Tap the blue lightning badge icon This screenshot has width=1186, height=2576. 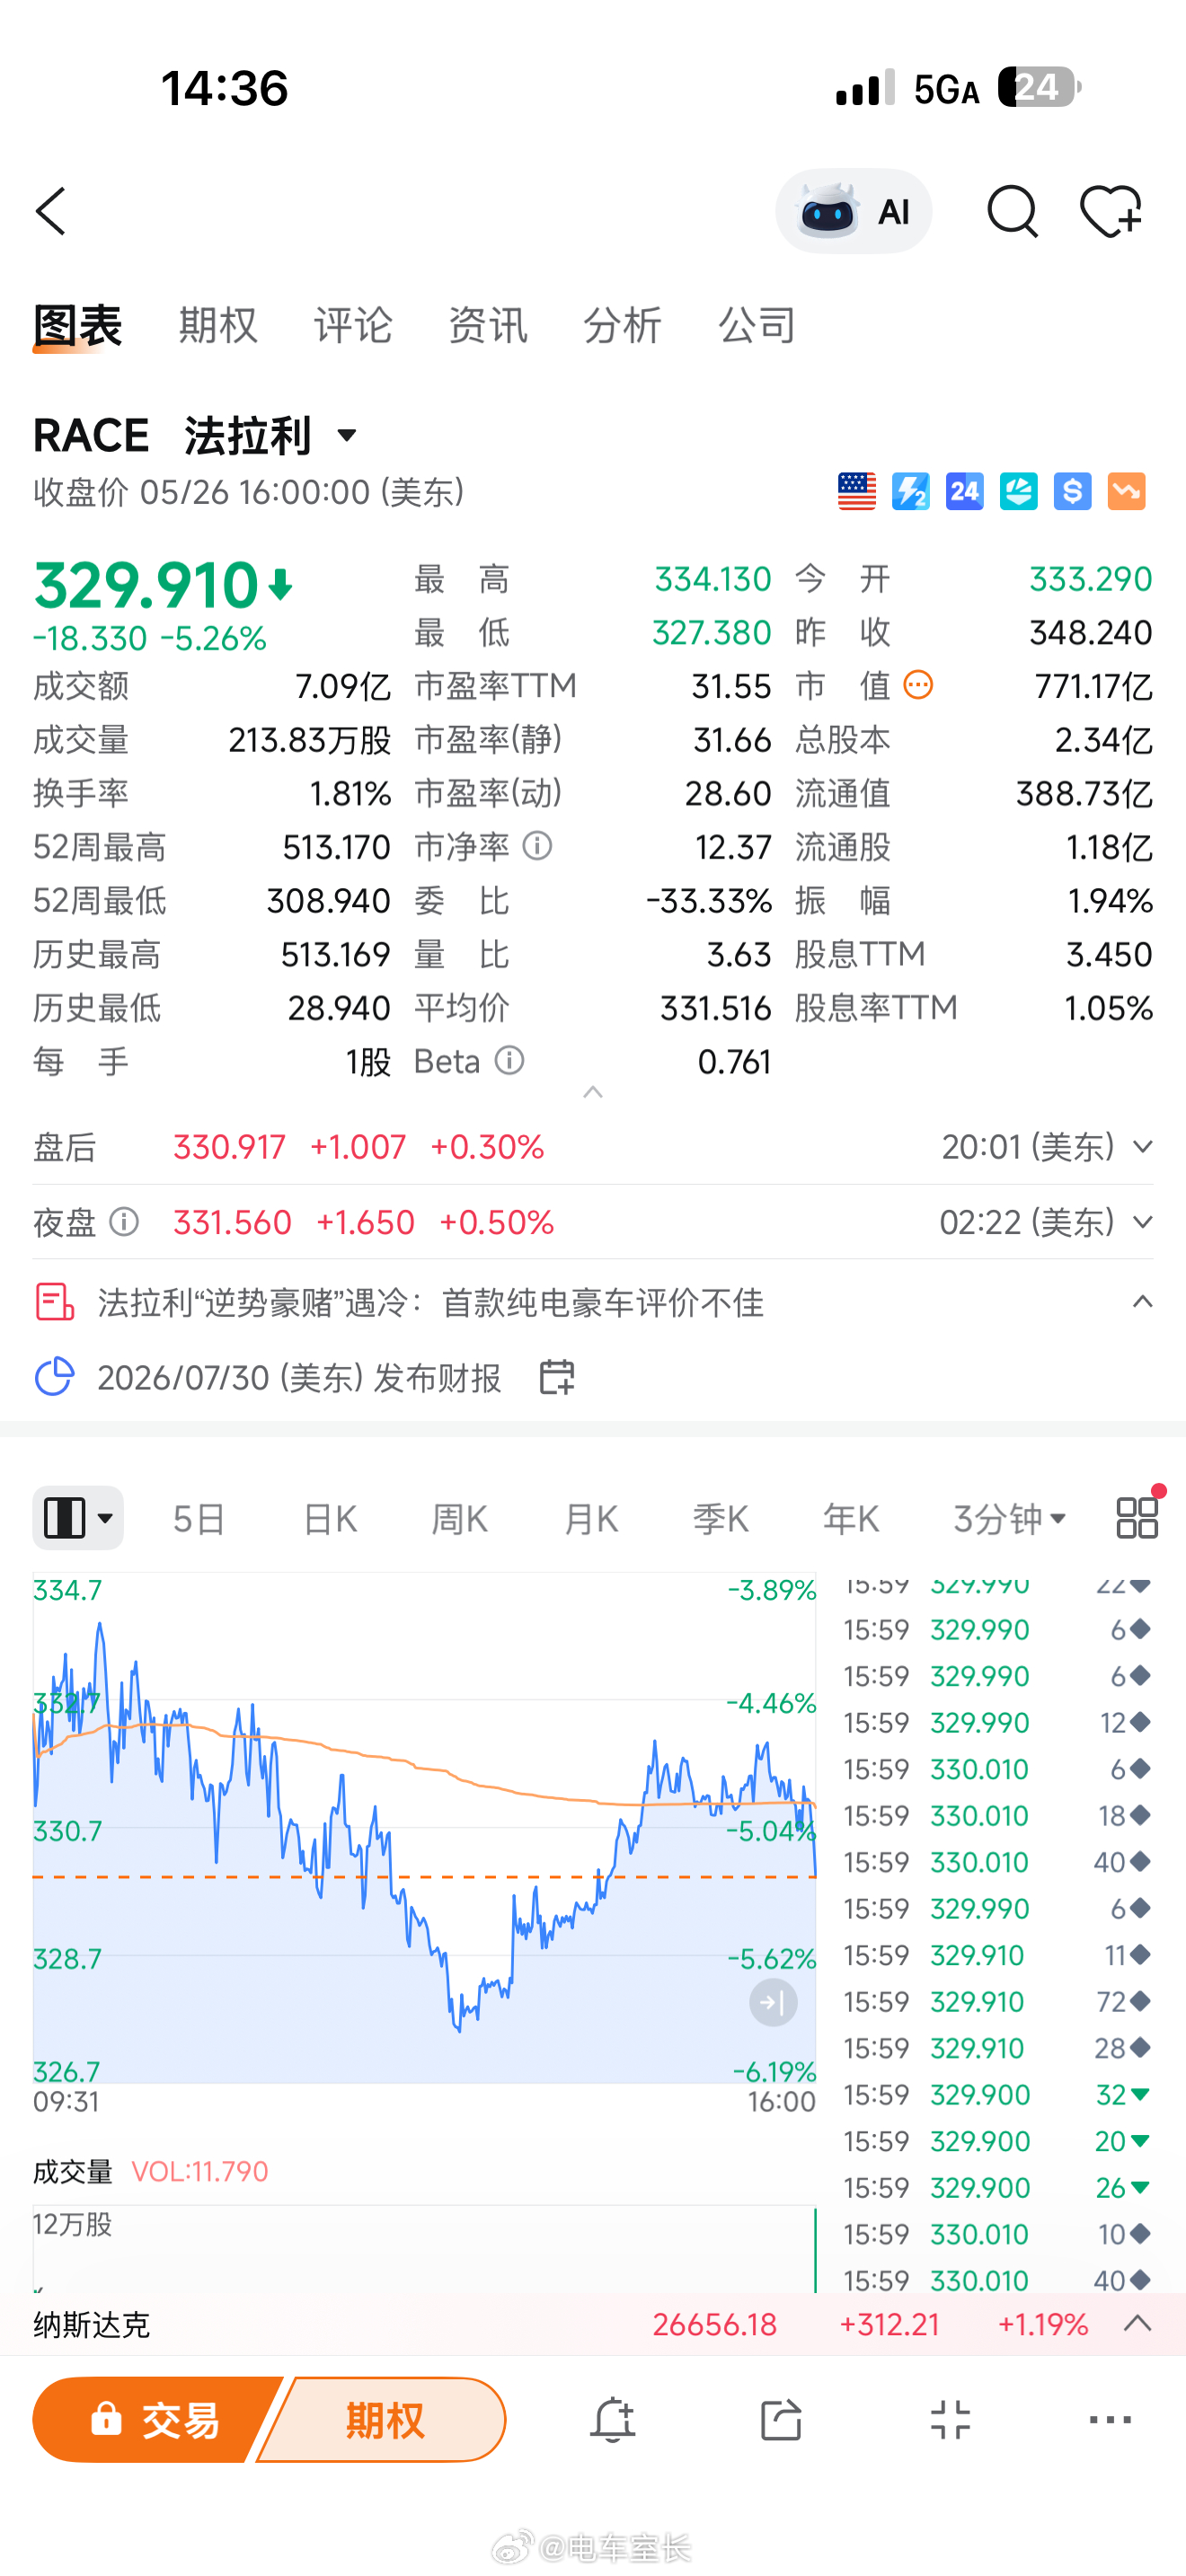click(x=911, y=491)
